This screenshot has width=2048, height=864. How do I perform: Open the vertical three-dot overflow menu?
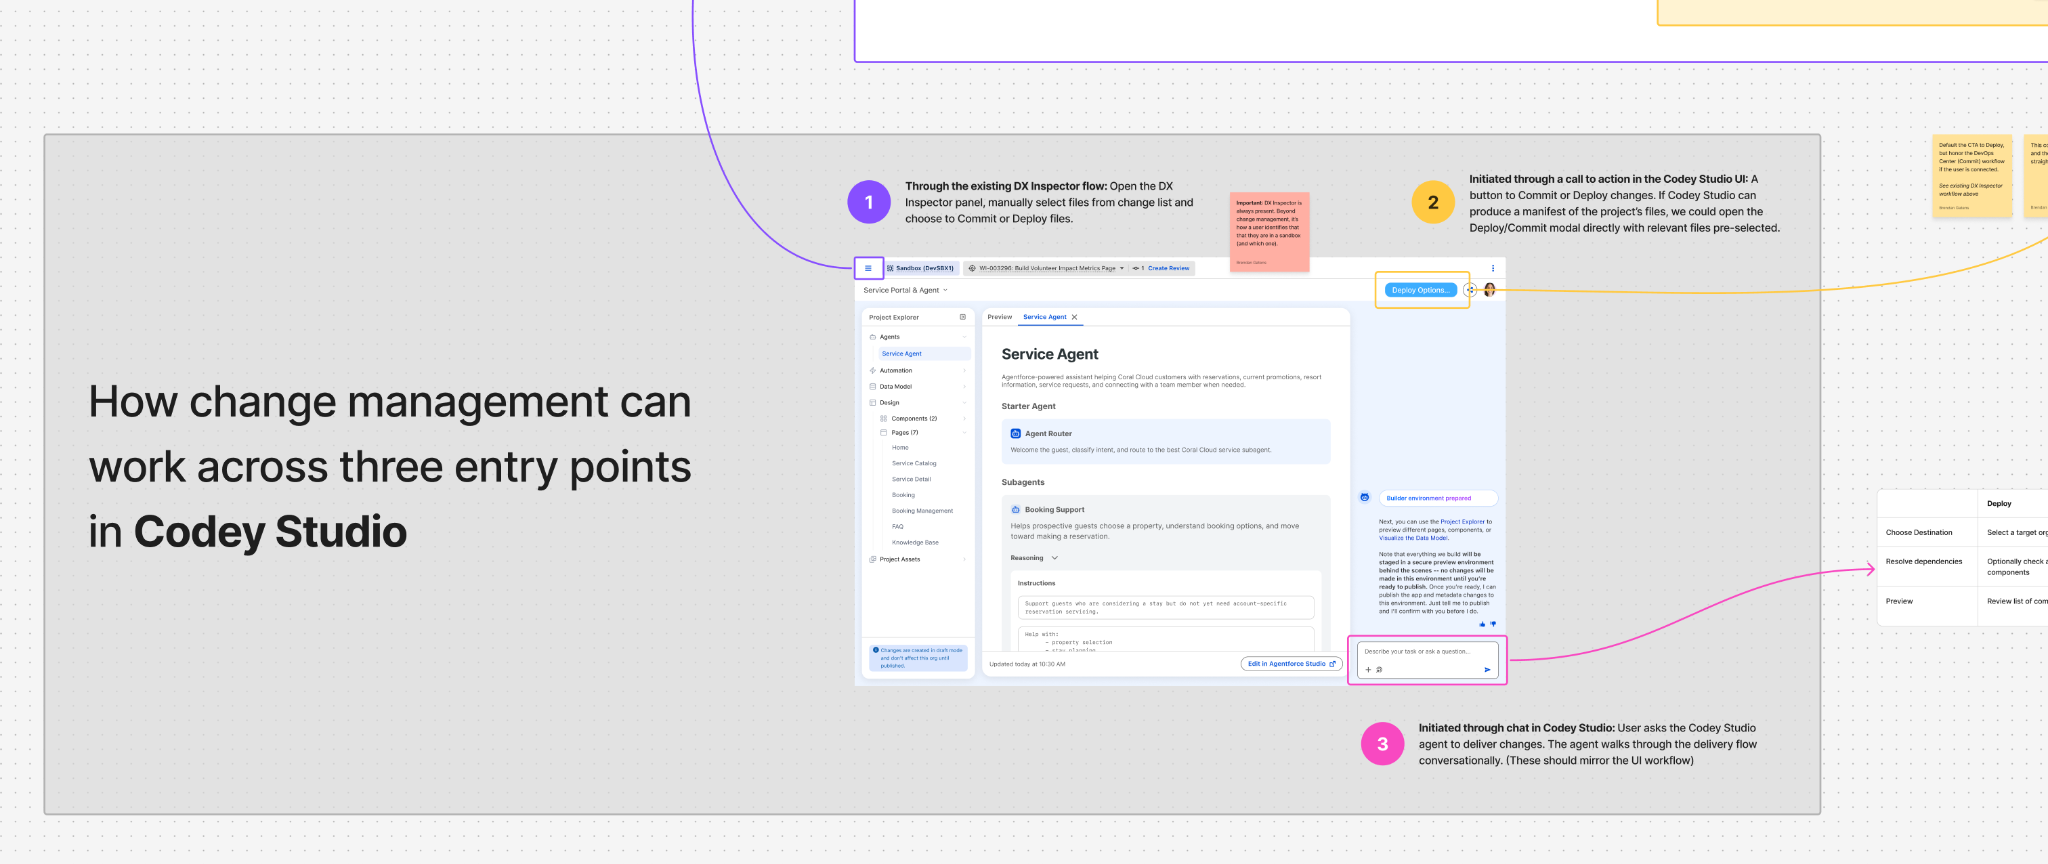(1493, 268)
